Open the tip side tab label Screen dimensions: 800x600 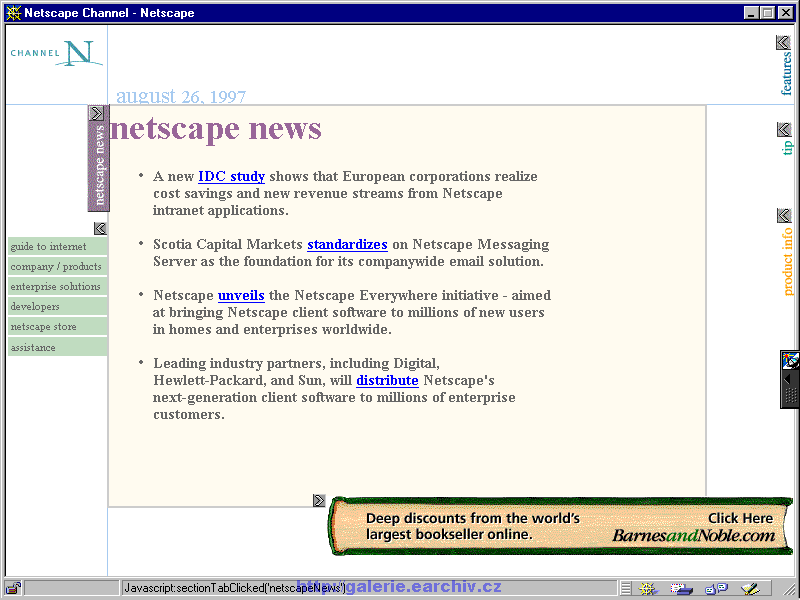point(787,147)
